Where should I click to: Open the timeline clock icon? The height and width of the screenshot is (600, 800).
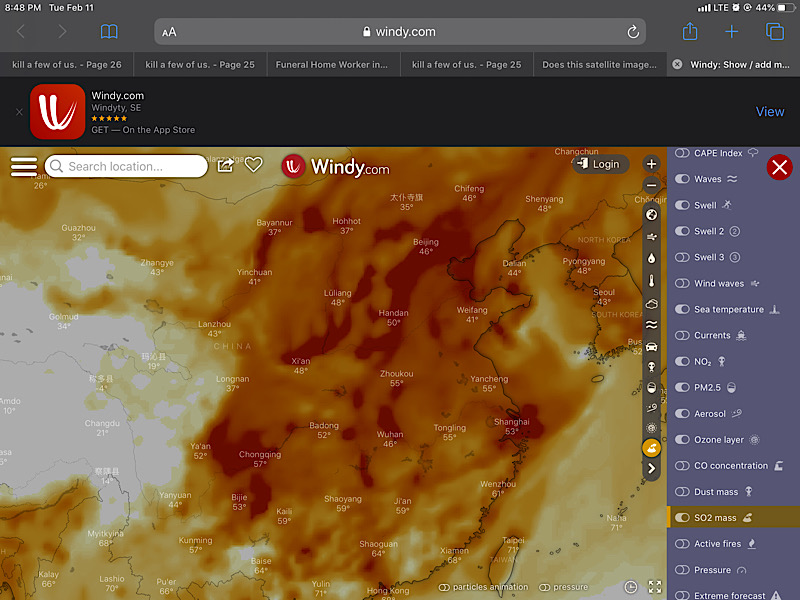pyautogui.click(x=631, y=587)
